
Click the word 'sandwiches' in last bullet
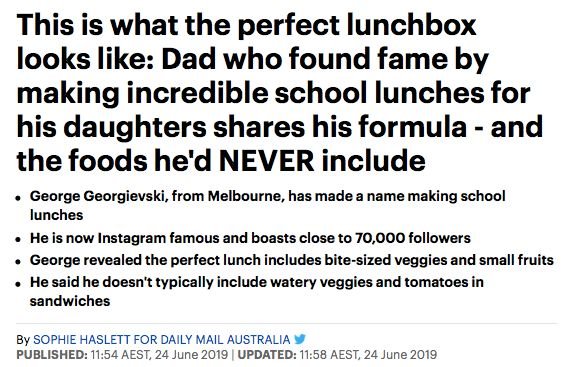click(70, 301)
